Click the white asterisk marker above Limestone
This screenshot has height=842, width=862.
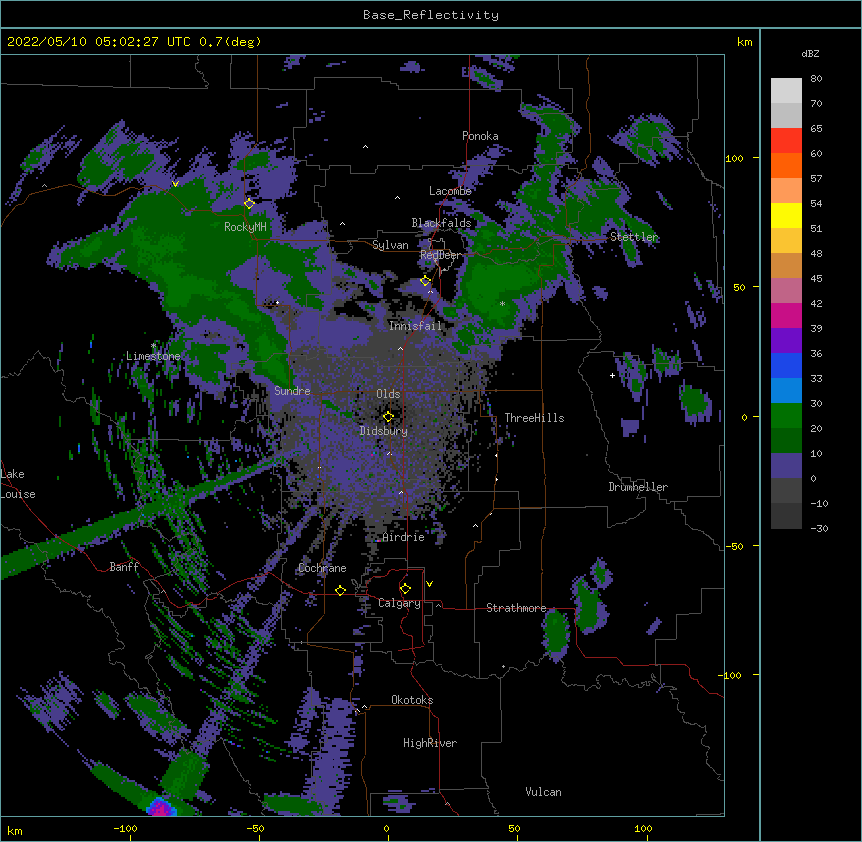click(x=153, y=346)
